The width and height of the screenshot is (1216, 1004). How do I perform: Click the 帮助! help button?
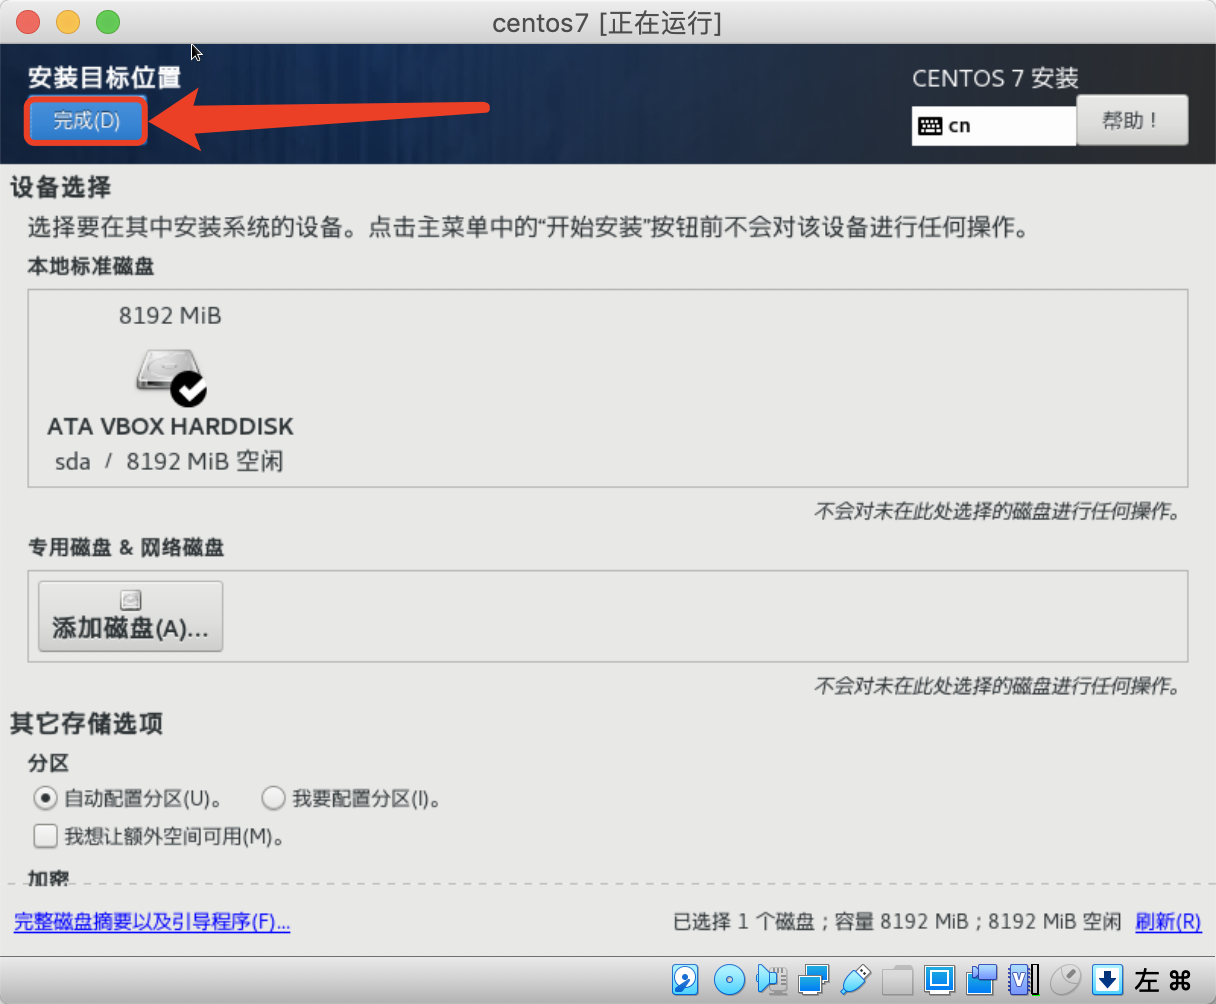1132,121
